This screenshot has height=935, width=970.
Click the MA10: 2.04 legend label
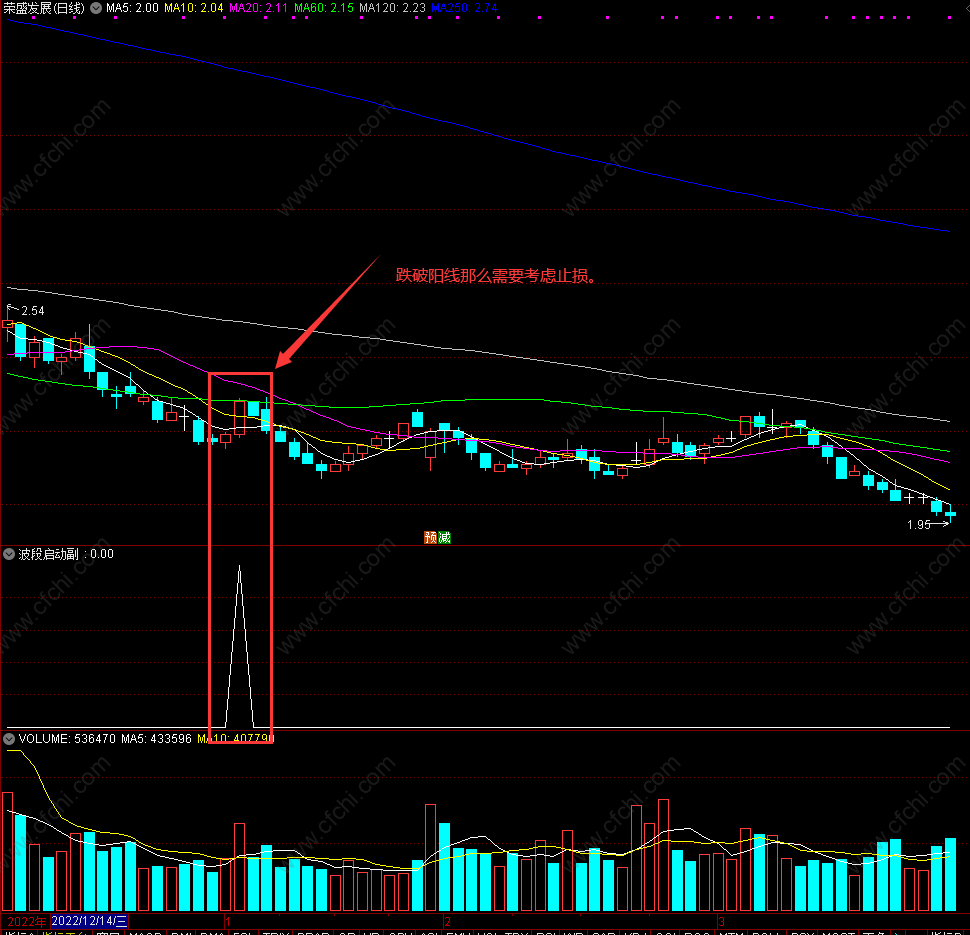click(194, 8)
